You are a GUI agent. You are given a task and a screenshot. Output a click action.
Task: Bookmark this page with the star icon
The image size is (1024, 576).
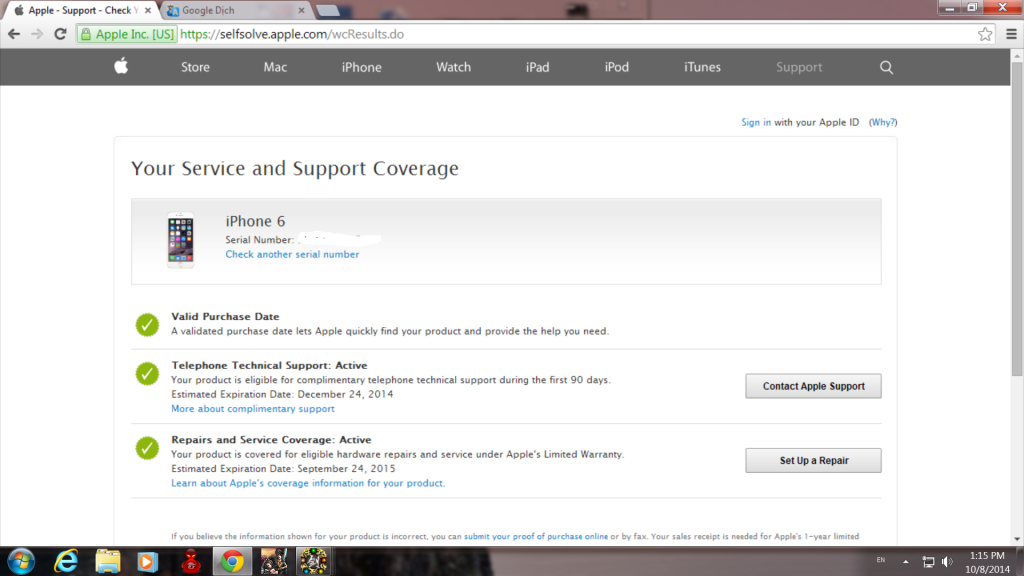(985, 34)
